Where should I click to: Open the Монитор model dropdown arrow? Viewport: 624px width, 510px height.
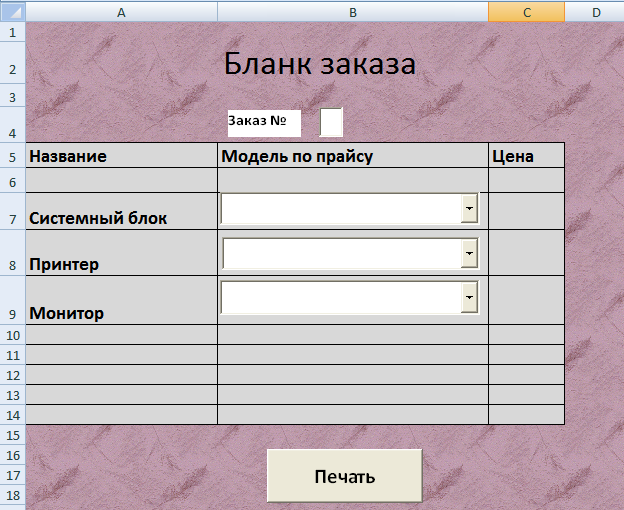coord(470,297)
